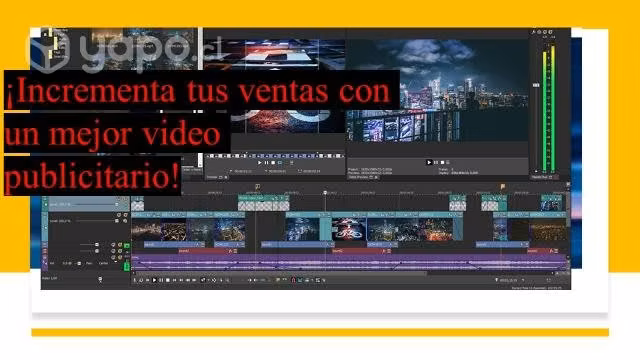This screenshot has width=640, height=360.
Task: Click Stop in the trimmer window
Action: coord(273,163)
